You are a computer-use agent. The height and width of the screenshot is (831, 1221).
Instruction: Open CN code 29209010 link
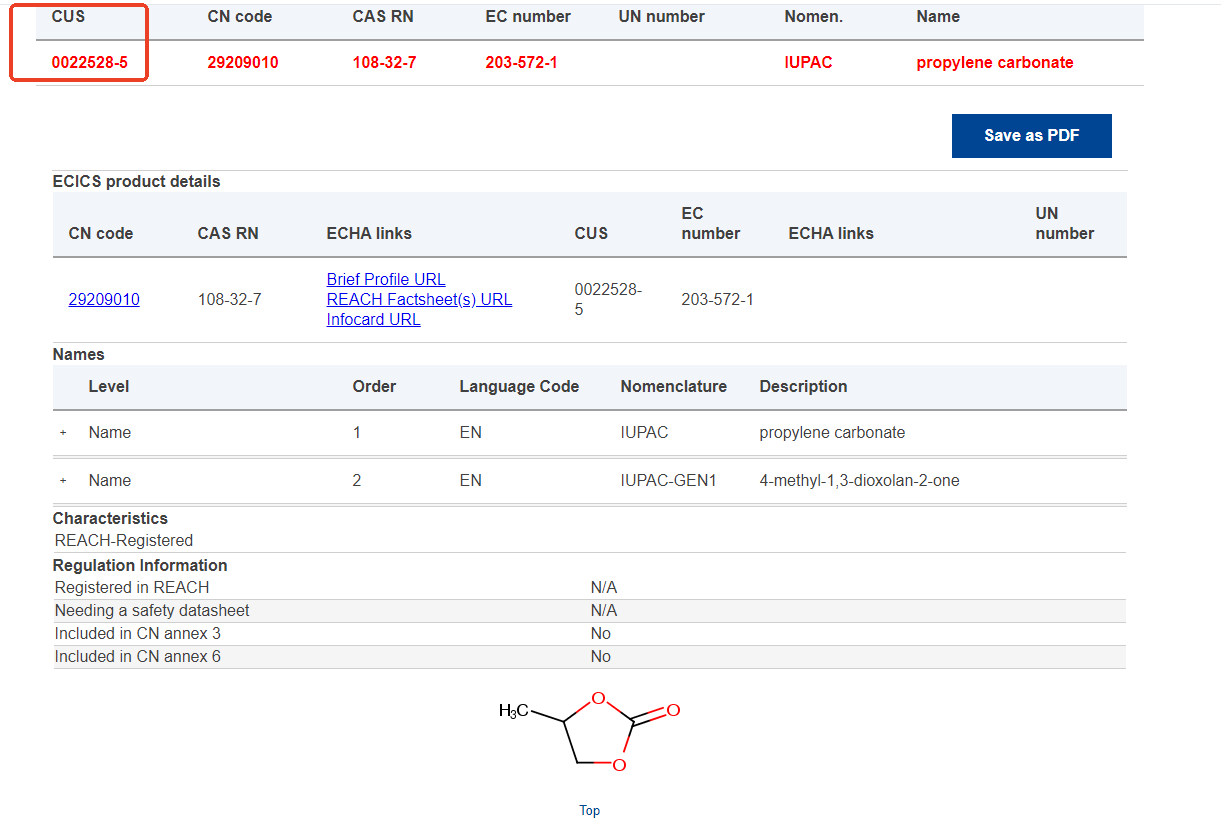[x=104, y=300]
